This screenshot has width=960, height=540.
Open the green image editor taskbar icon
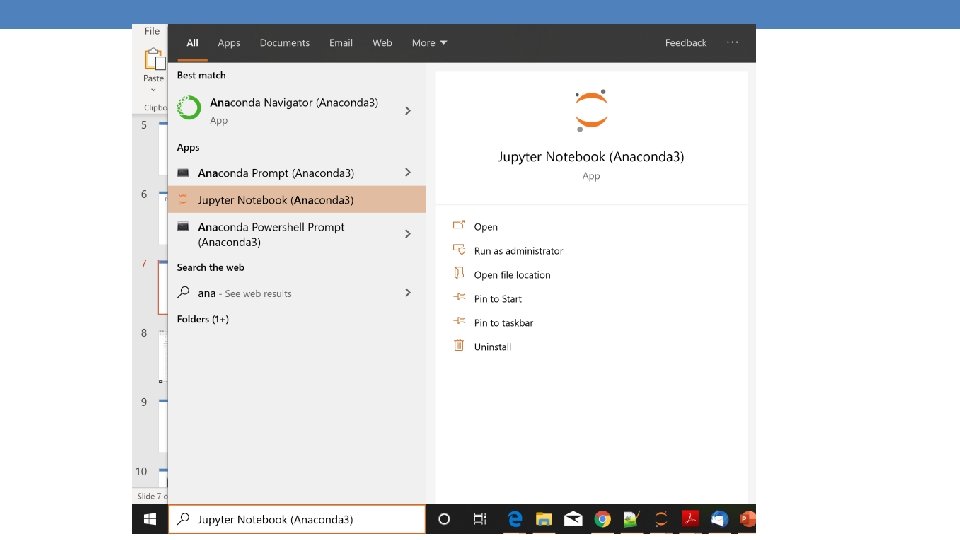[x=631, y=519]
